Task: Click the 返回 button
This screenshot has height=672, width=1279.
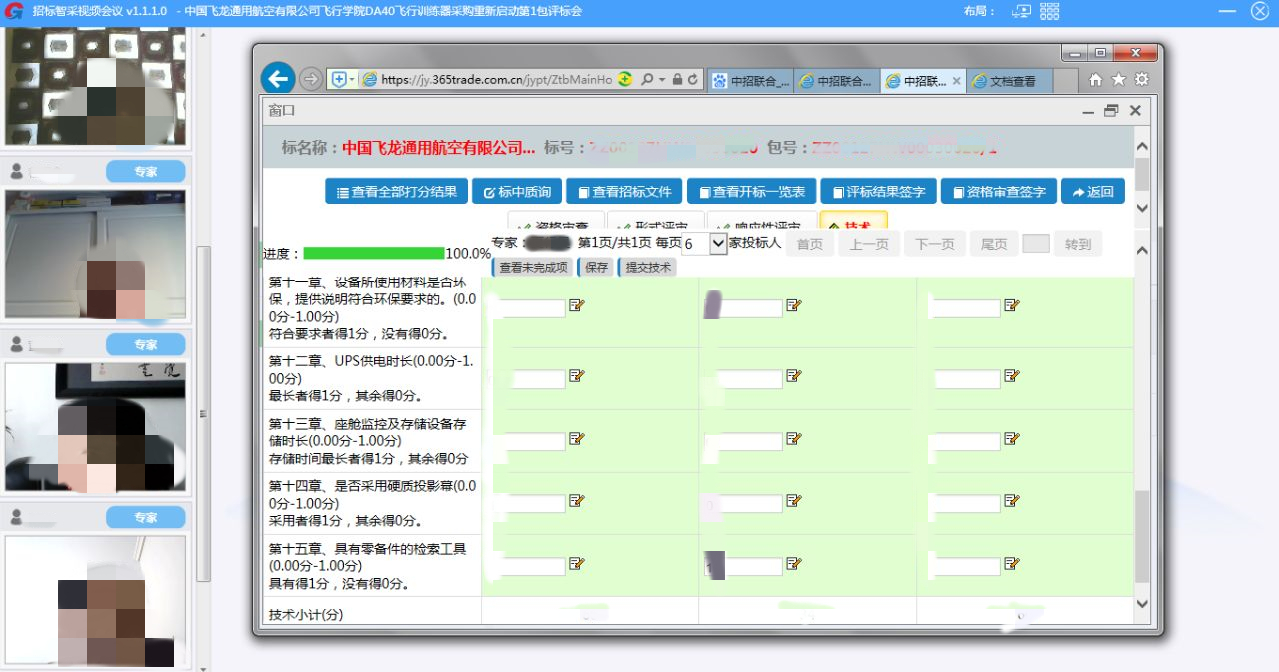Action: [x=1092, y=192]
